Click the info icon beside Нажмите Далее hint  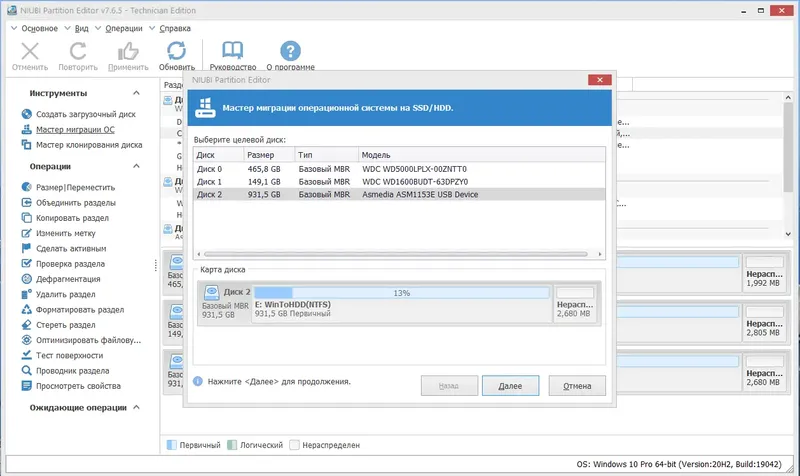click(198, 381)
